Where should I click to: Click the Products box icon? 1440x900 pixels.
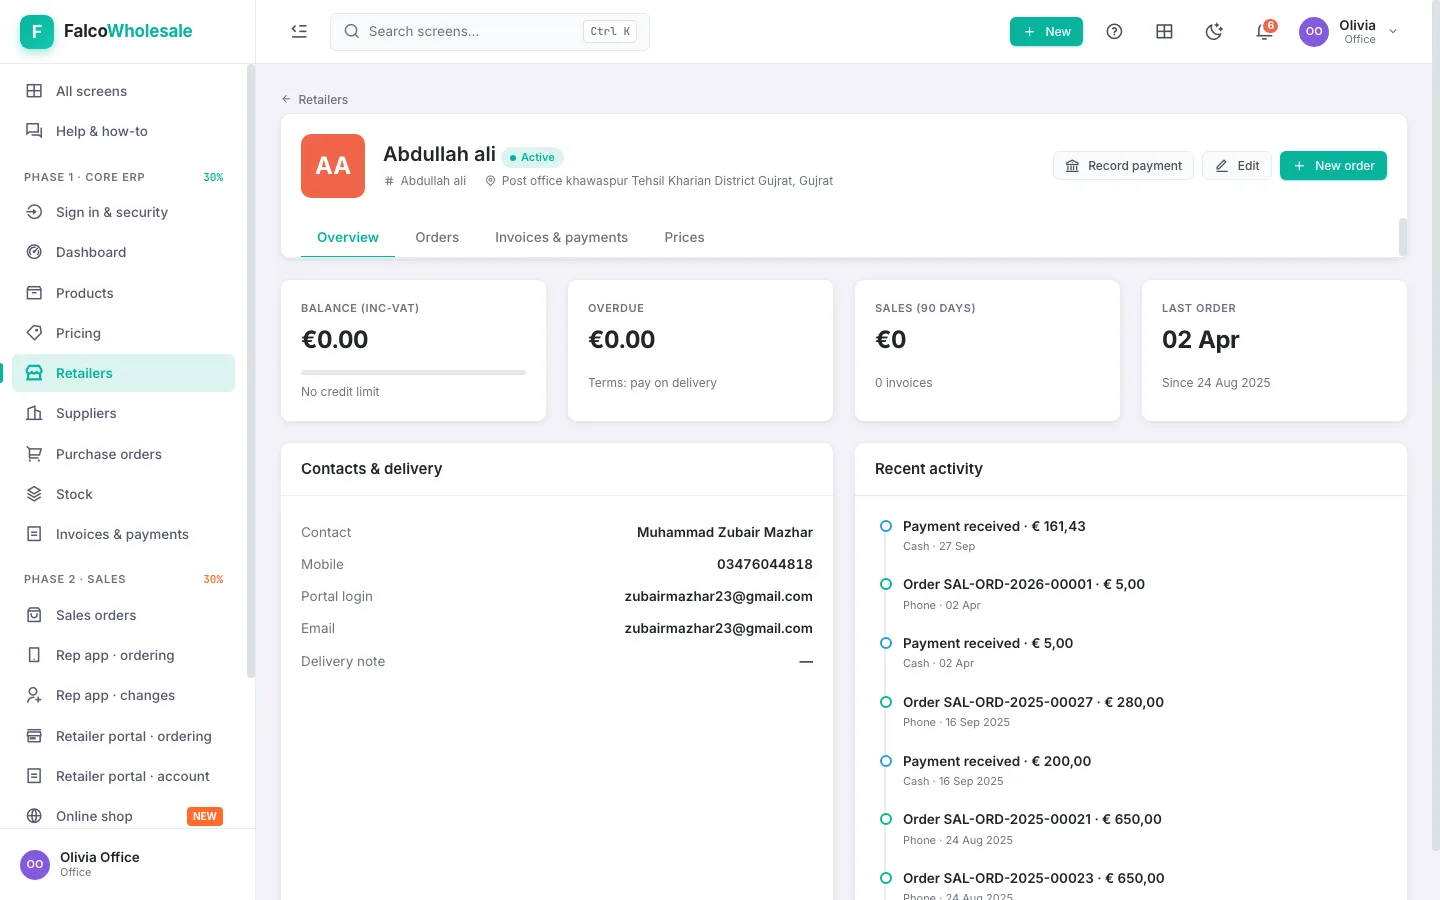[34, 293]
